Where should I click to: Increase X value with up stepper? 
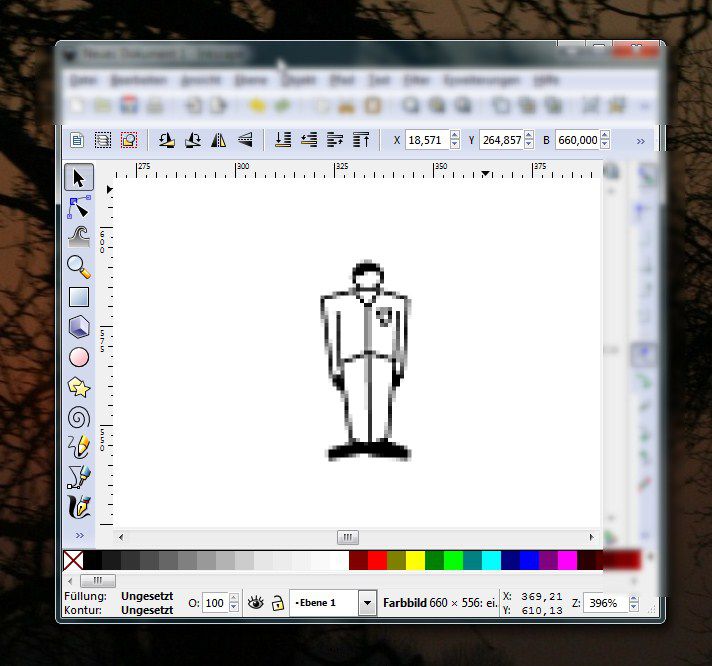point(455,135)
